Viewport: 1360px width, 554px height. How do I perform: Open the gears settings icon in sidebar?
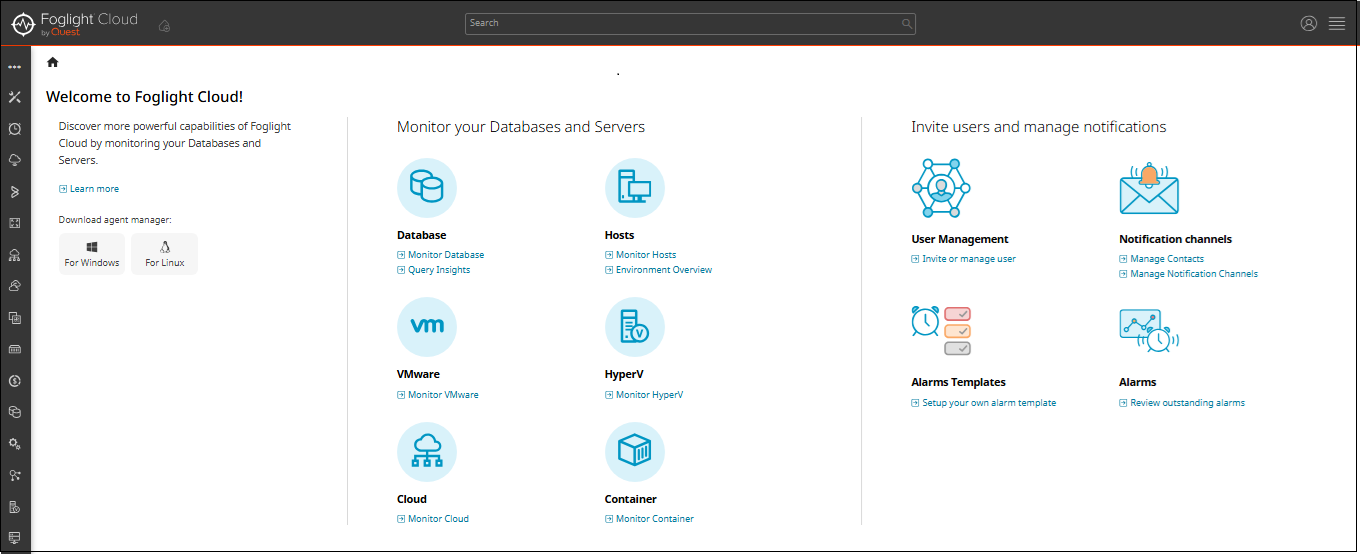coord(14,444)
